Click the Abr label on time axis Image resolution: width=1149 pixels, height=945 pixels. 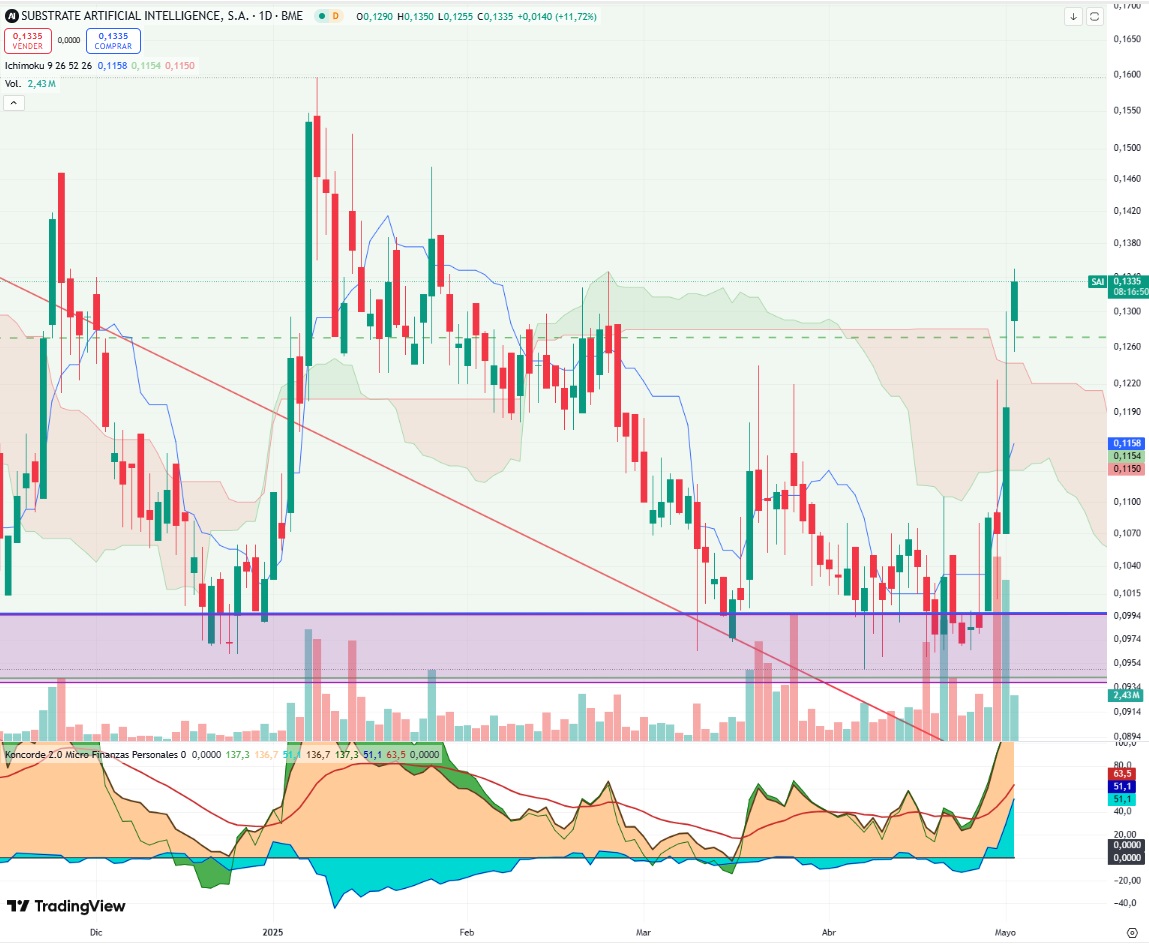(x=829, y=933)
